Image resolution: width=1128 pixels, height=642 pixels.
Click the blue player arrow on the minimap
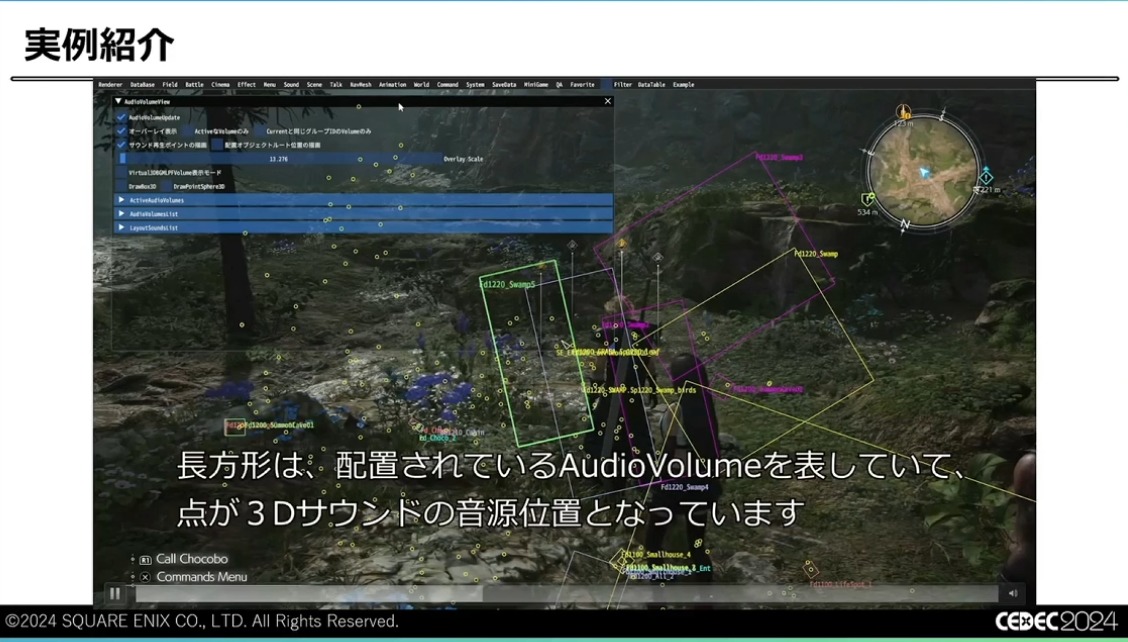pyautogui.click(x=924, y=173)
